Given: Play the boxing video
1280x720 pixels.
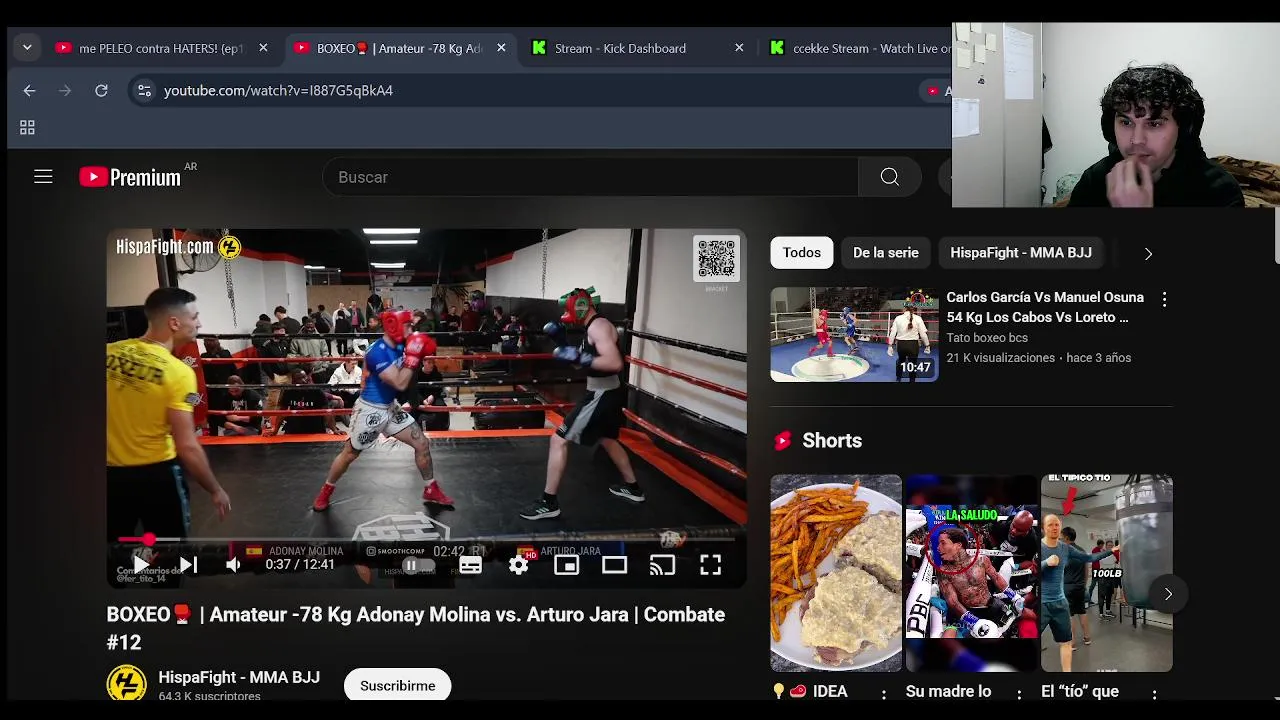Looking at the screenshot, I should [140, 565].
